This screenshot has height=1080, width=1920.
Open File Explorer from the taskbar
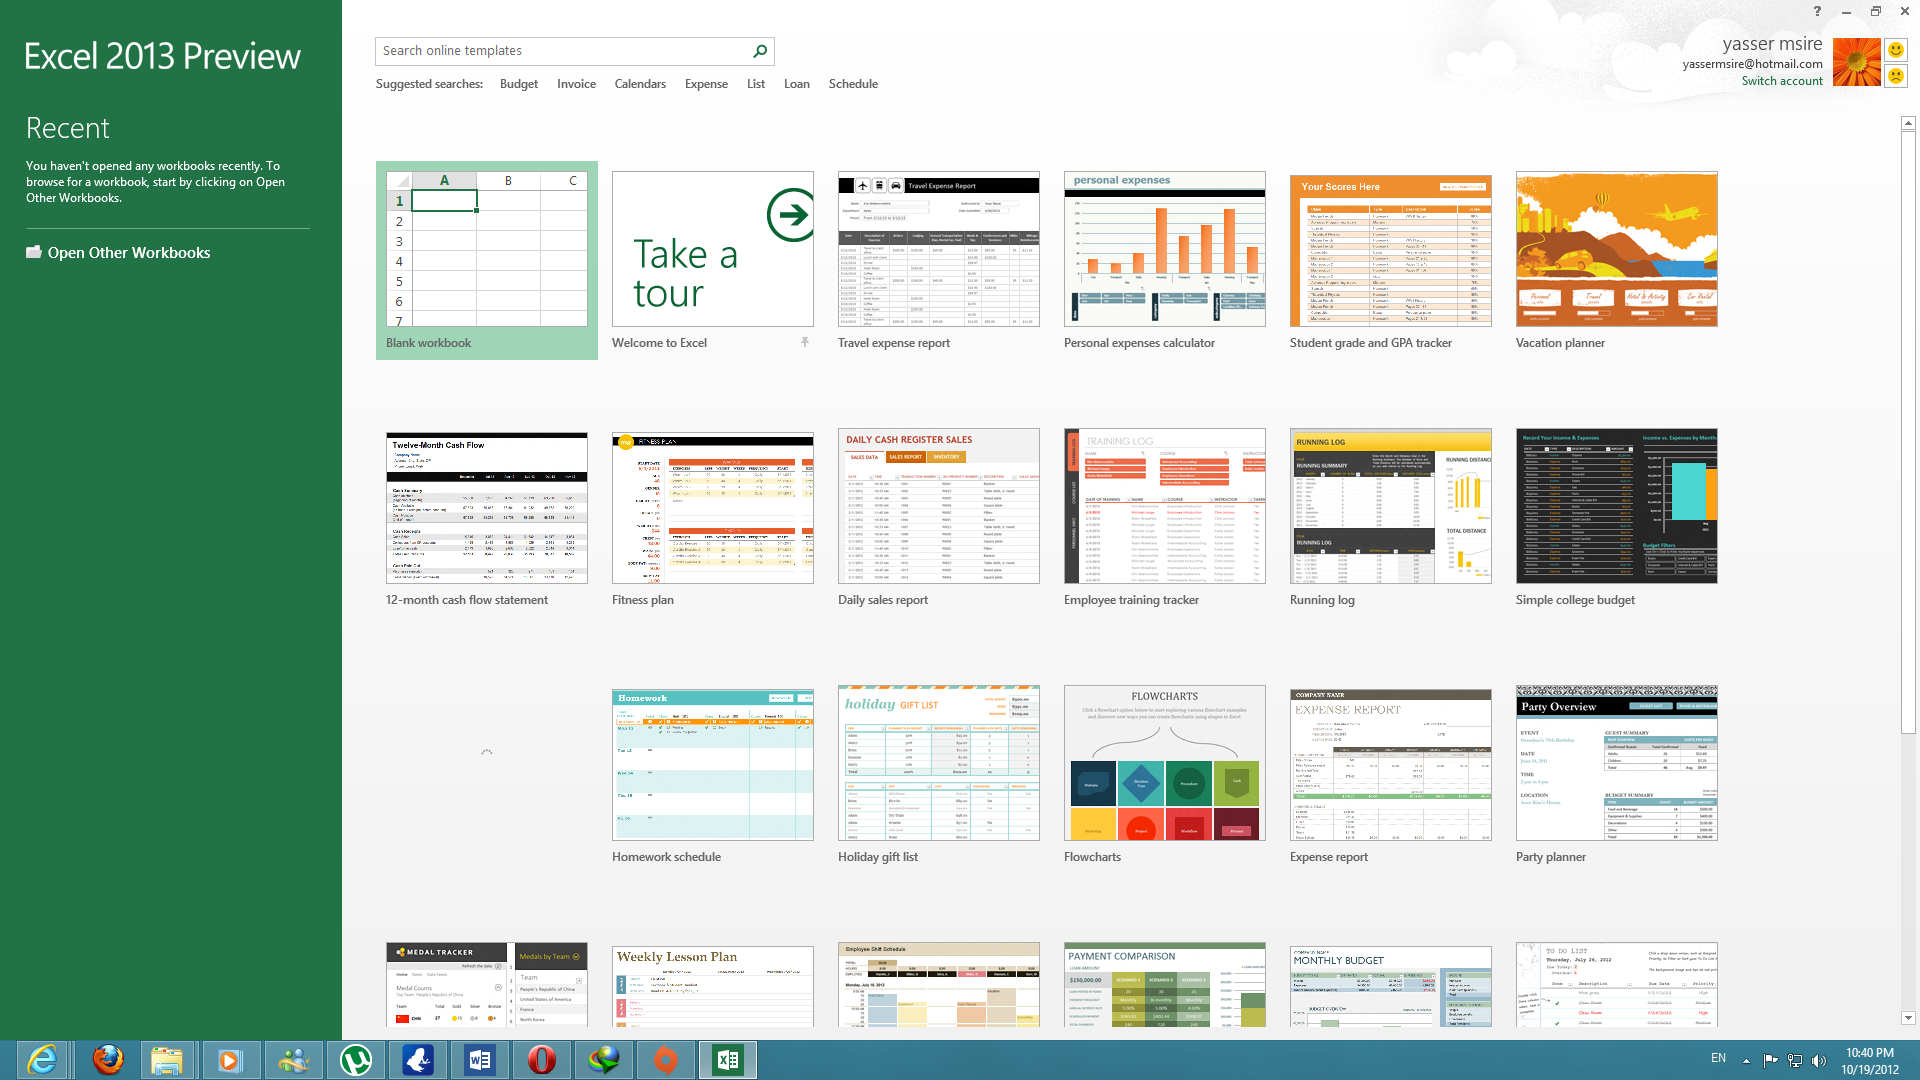167,1060
